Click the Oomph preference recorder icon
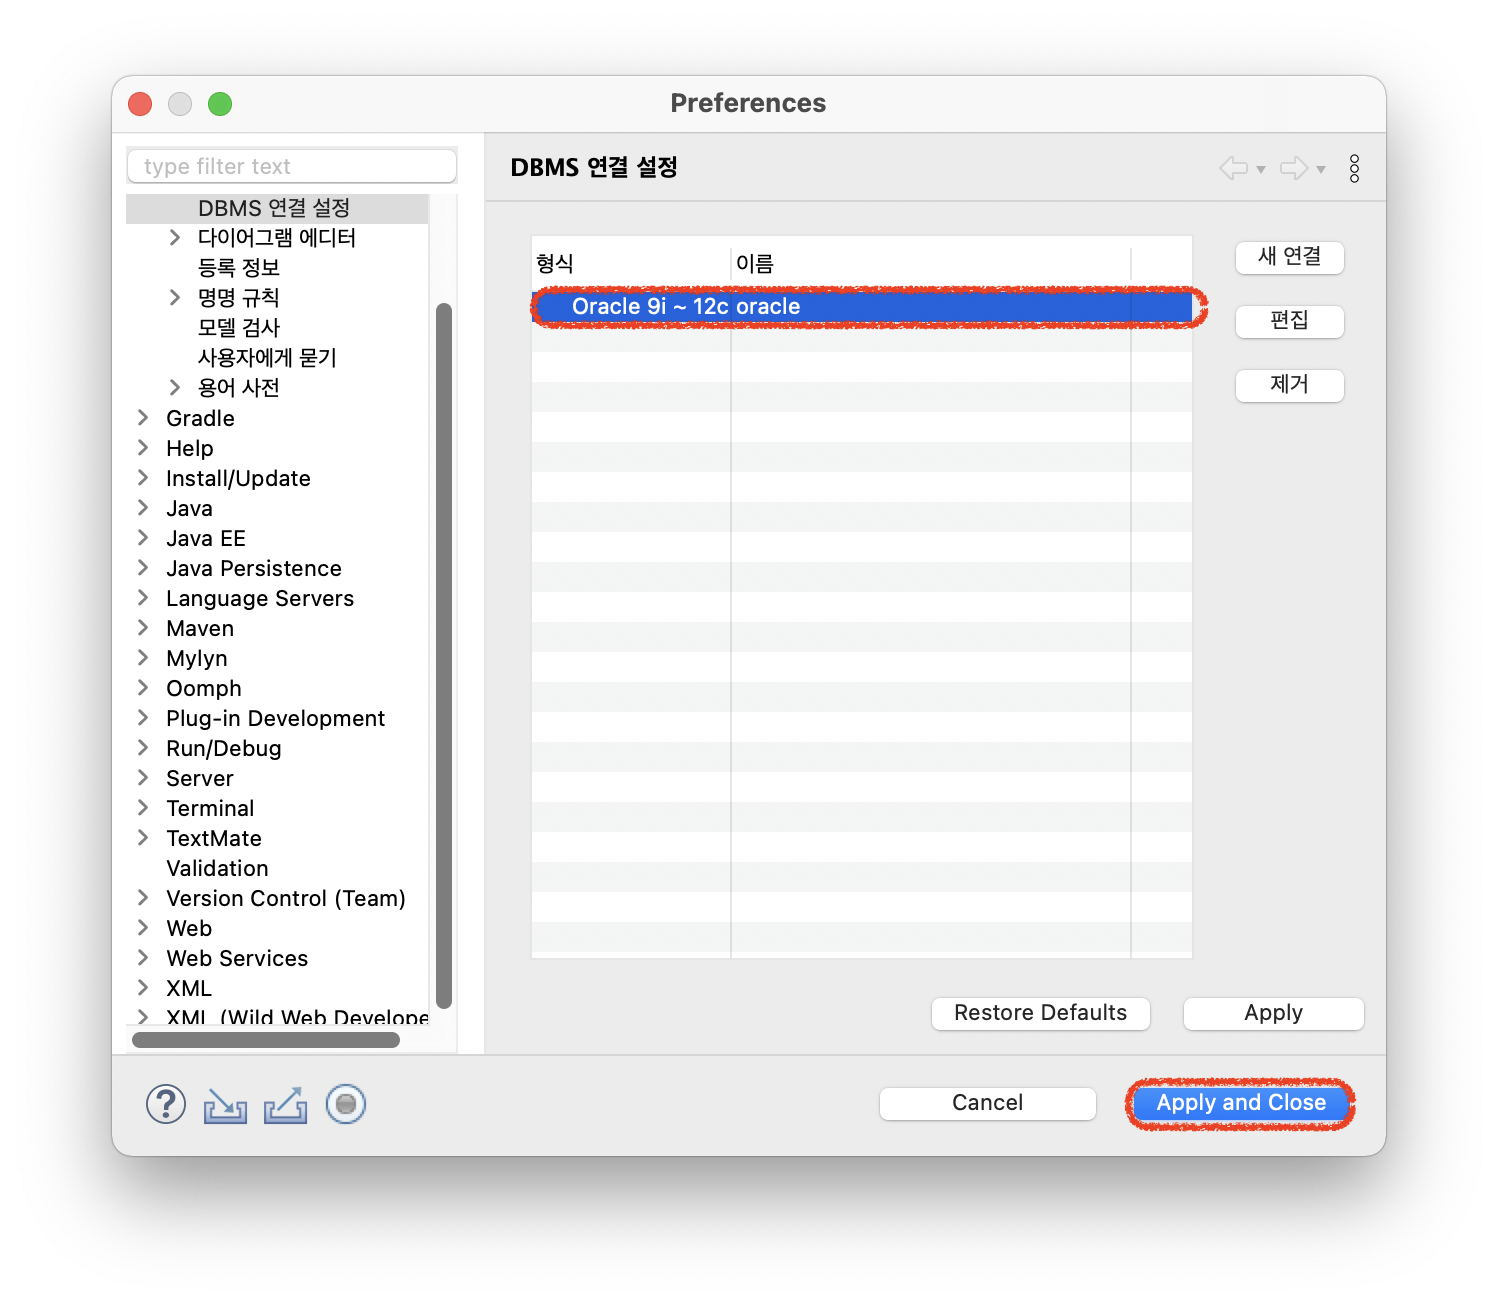 click(x=346, y=1104)
